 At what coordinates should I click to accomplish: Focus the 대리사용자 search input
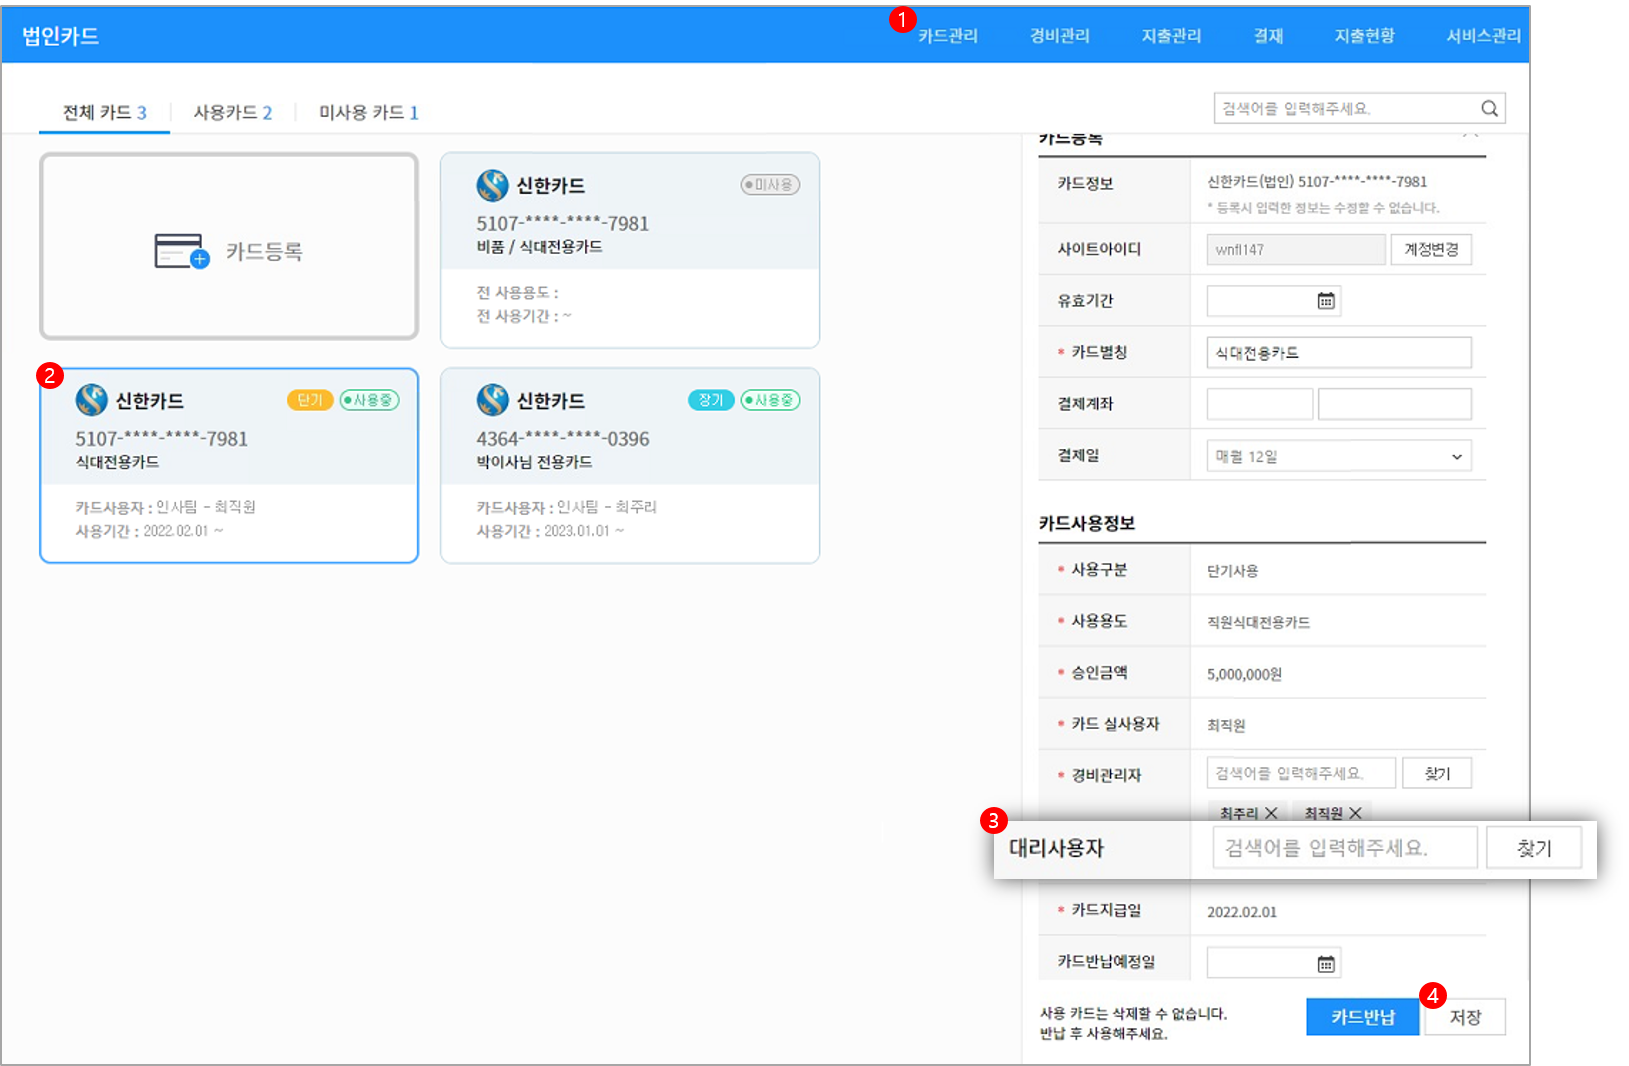[1344, 848]
